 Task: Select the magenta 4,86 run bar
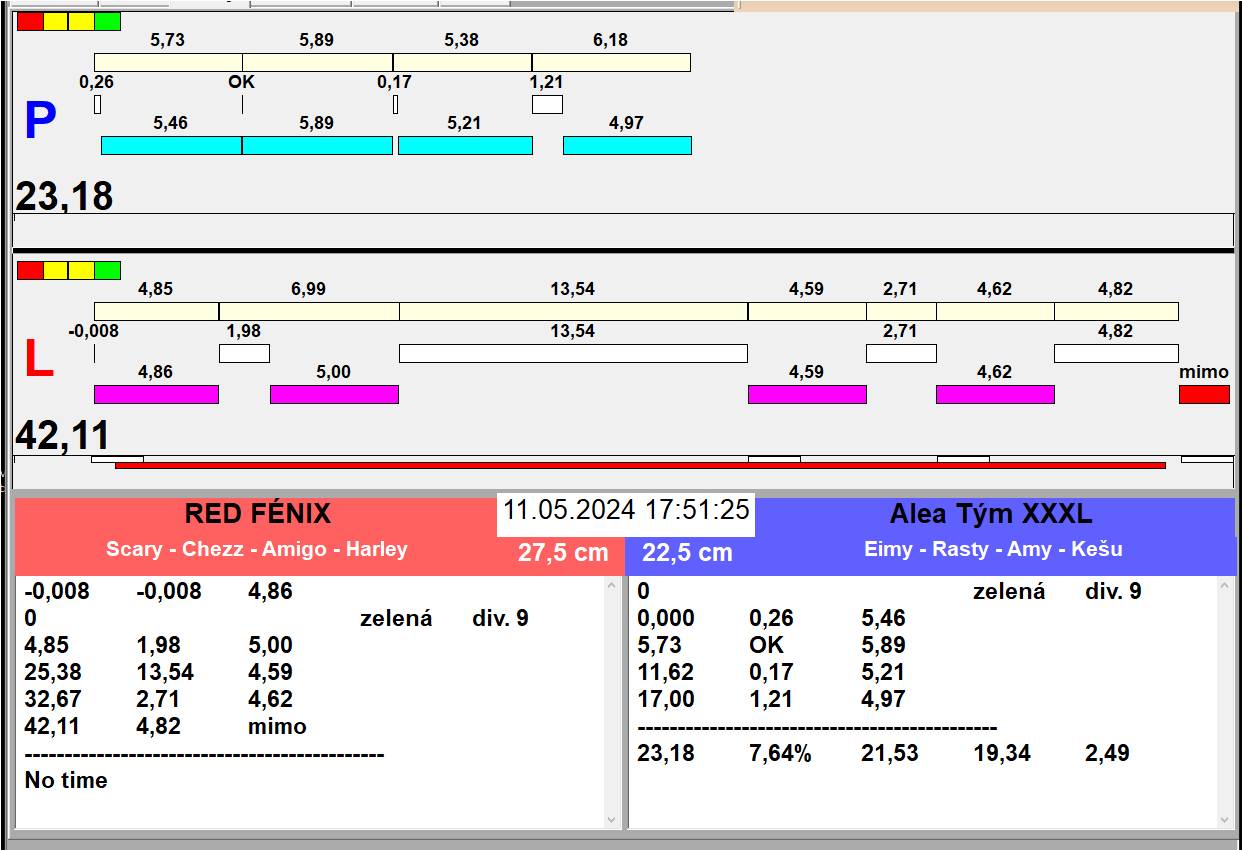pos(156,394)
